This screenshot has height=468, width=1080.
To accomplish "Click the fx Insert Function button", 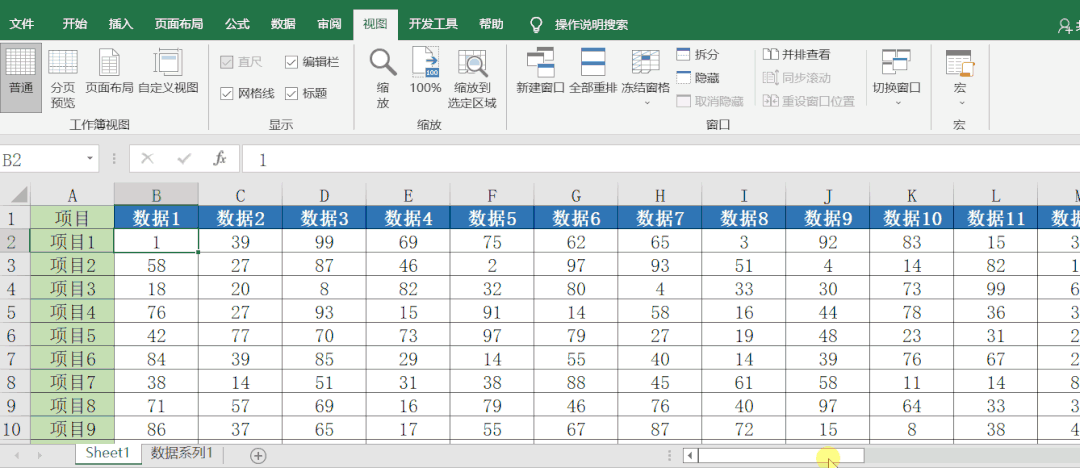I will (x=220, y=159).
